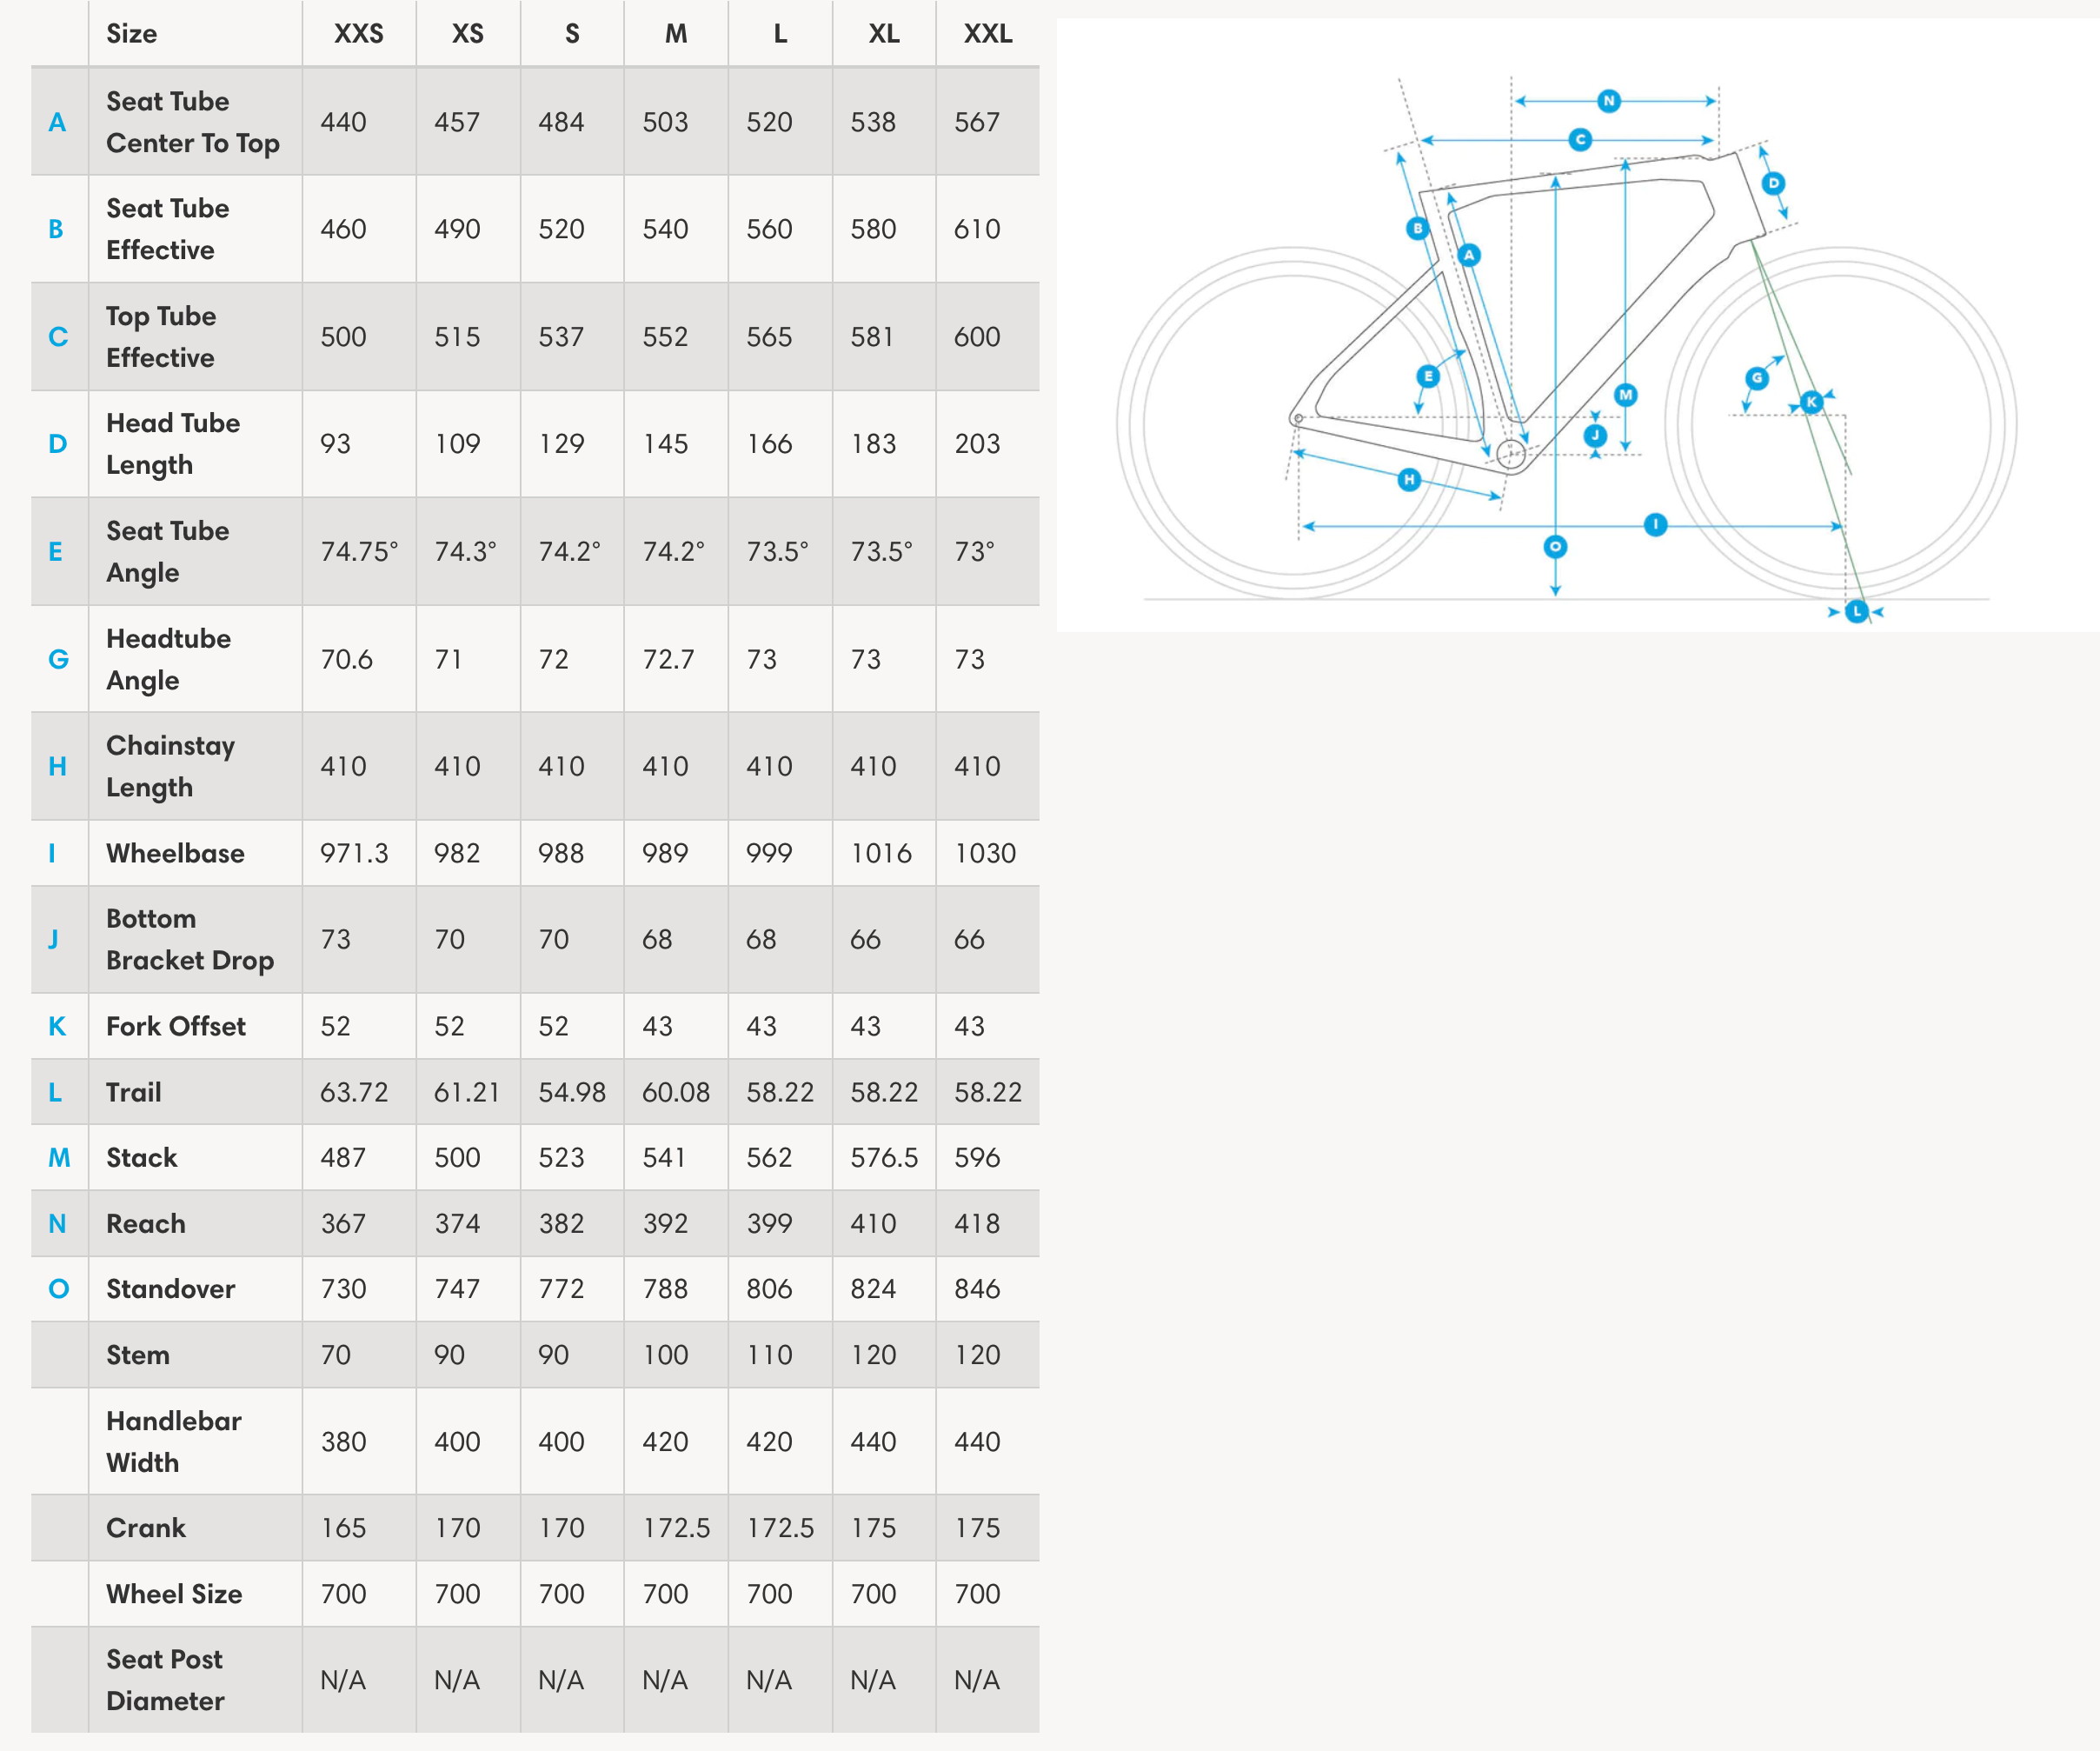Screen dimensions: 2100x1751
Task: Click the M stack marker on diagram
Action: 1626,394
